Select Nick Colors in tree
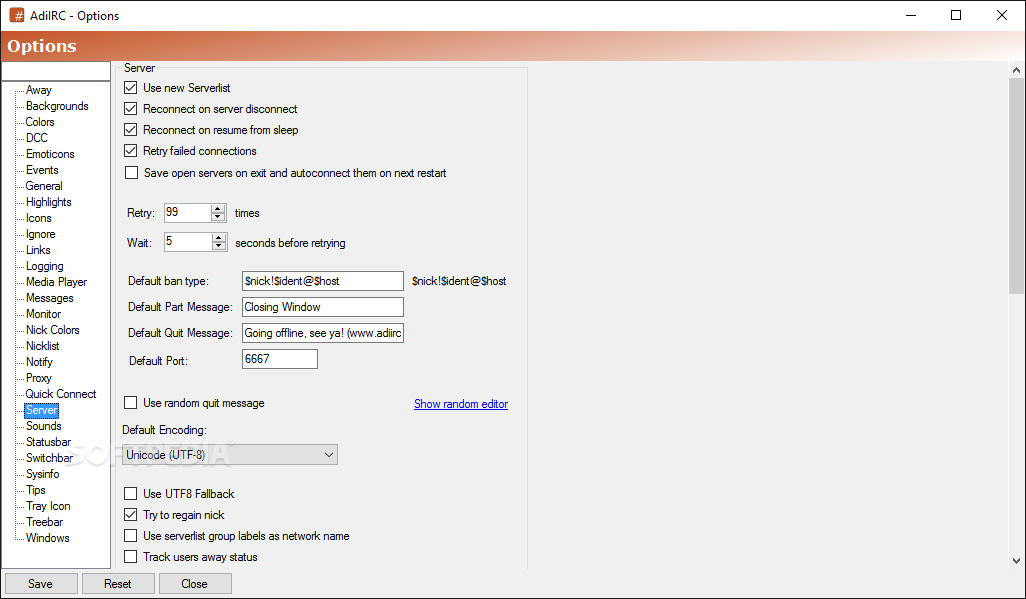 pyautogui.click(x=52, y=330)
